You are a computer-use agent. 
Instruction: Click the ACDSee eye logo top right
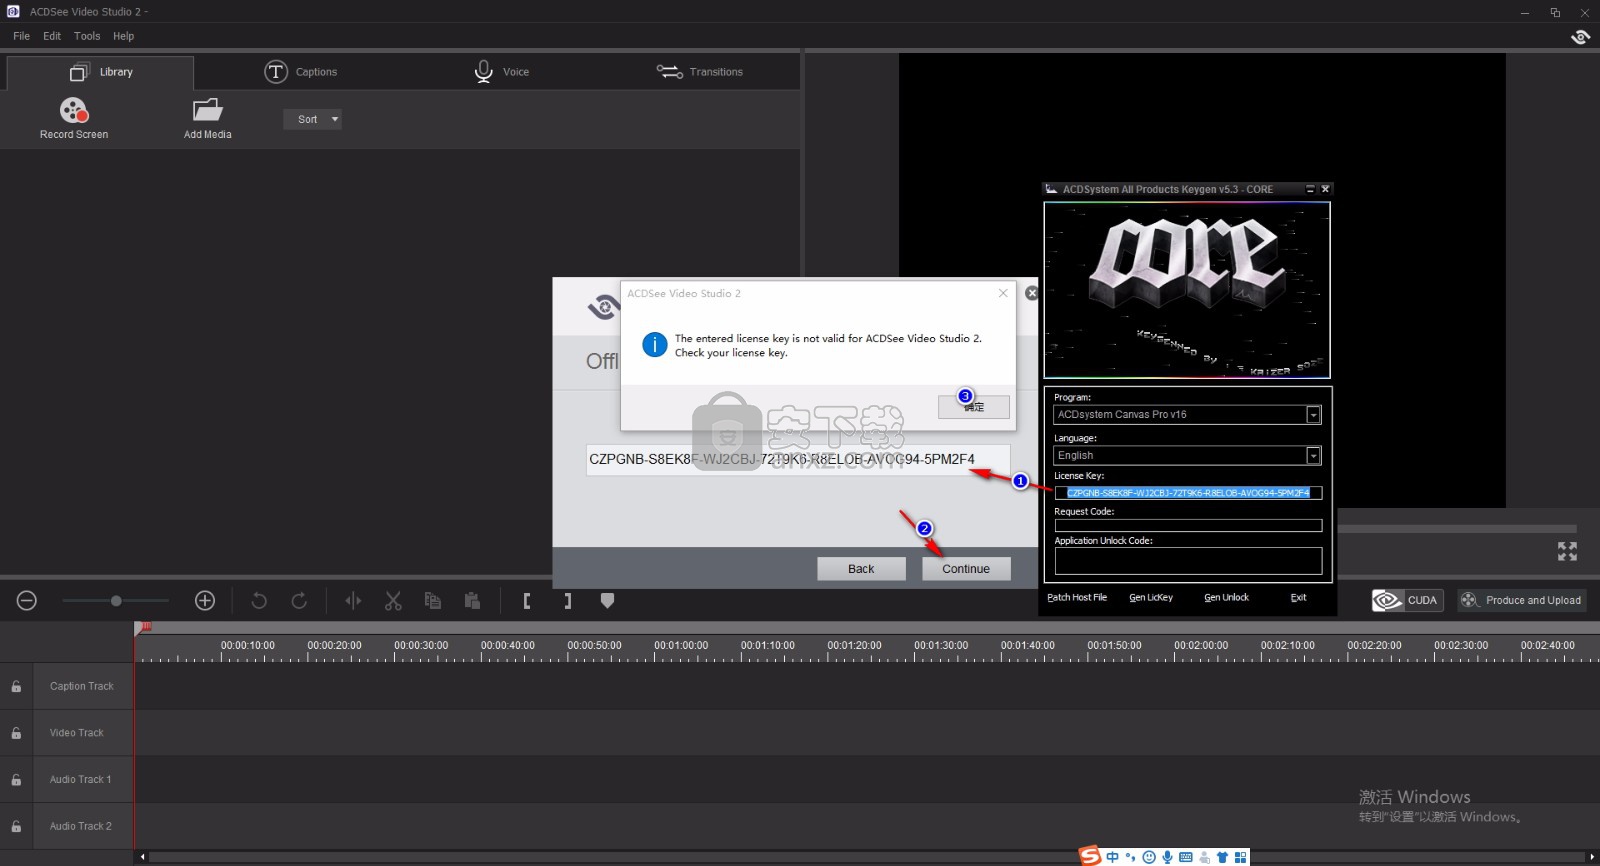(x=1580, y=37)
